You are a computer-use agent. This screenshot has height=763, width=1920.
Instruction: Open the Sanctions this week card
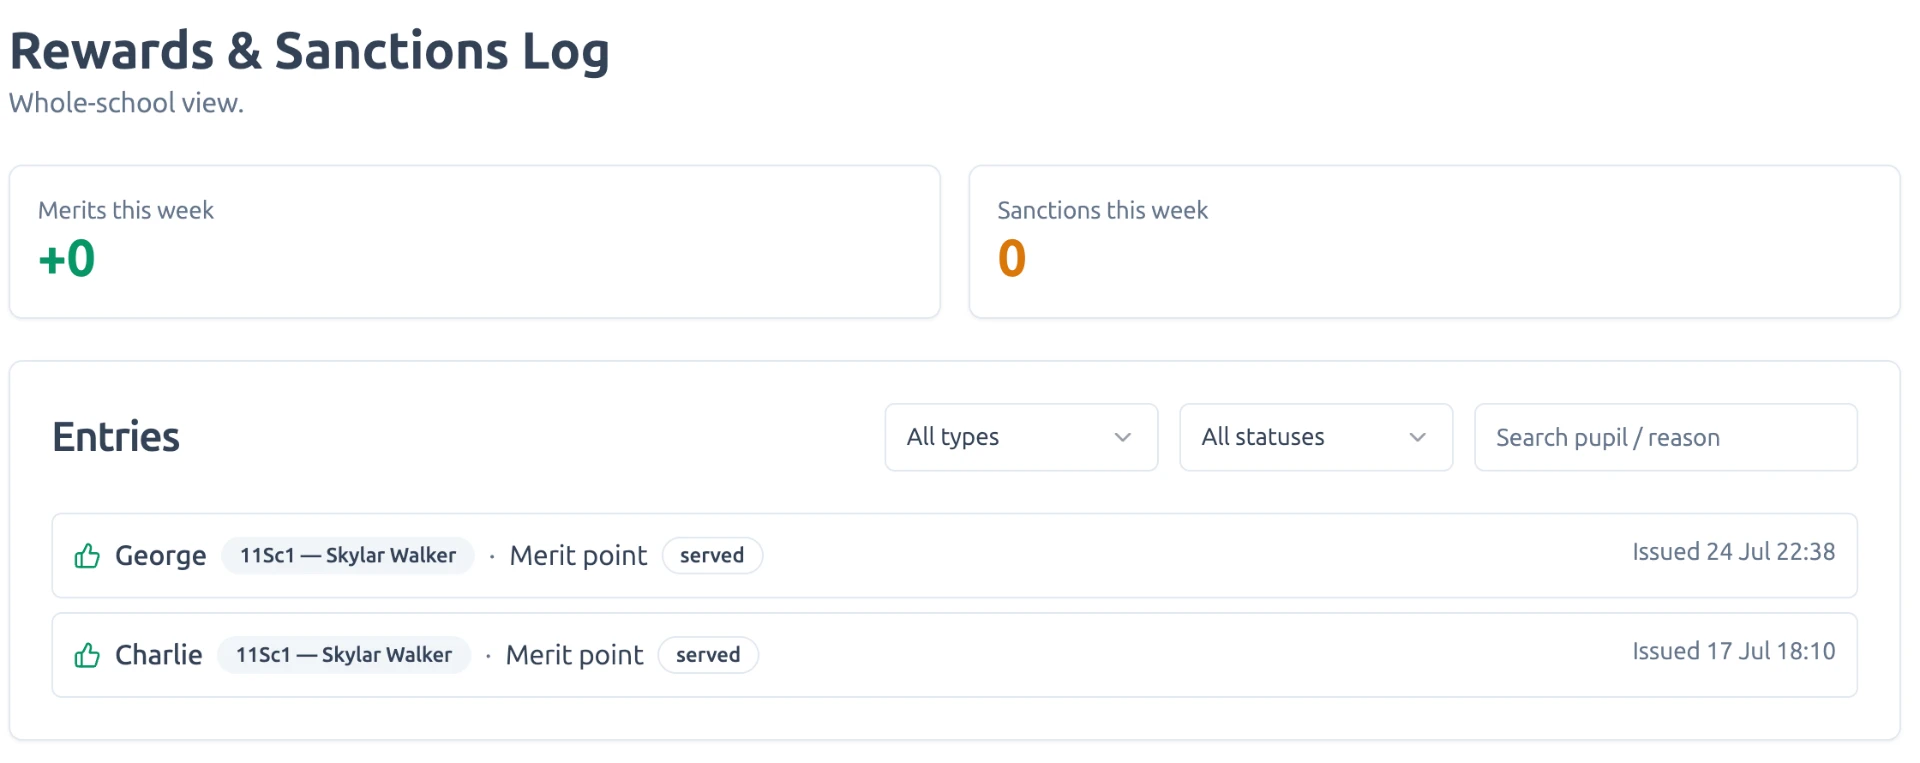pyautogui.click(x=1434, y=242)
